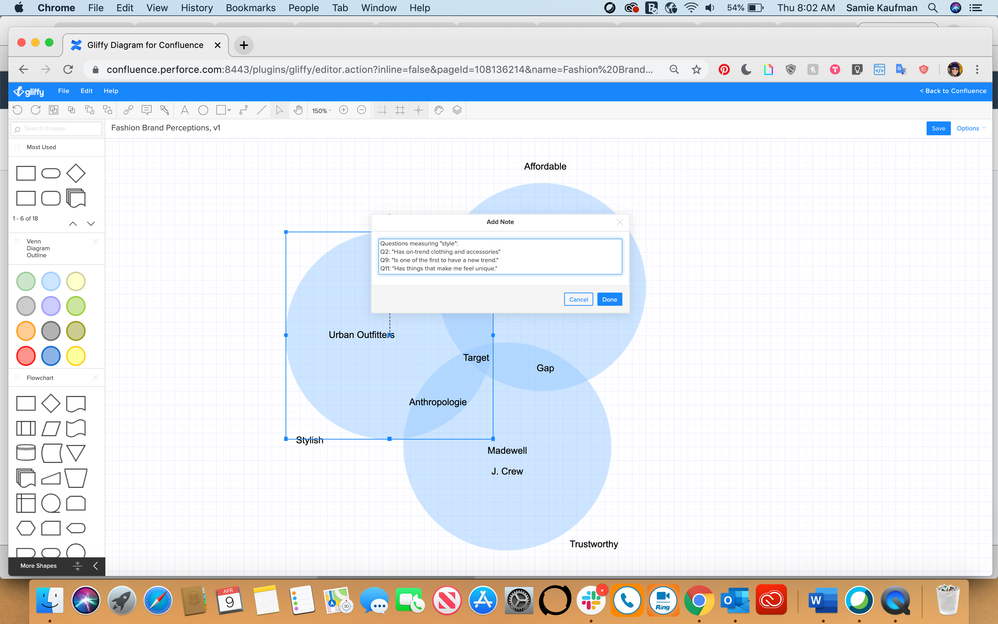The height and width of the screenshot is (624, 998).
Task: Open the Gliffy Help menu
Action: 111,91
